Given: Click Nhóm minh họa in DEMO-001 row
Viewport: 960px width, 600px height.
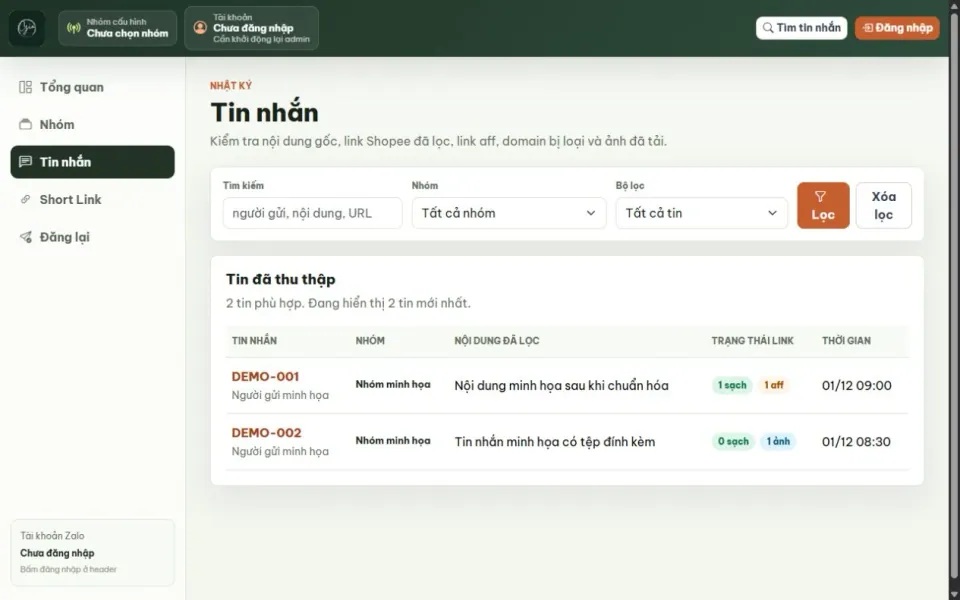Looking at the screenshot, I should pyautogui.click(x=393, y=384).
